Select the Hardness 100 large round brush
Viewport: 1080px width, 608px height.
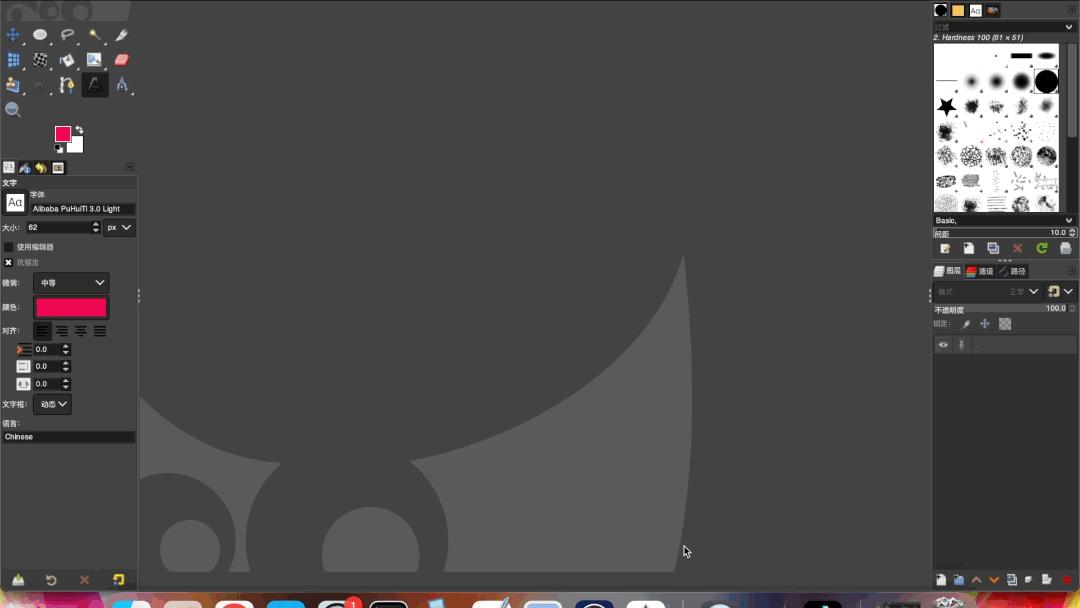click(1046, 81)
